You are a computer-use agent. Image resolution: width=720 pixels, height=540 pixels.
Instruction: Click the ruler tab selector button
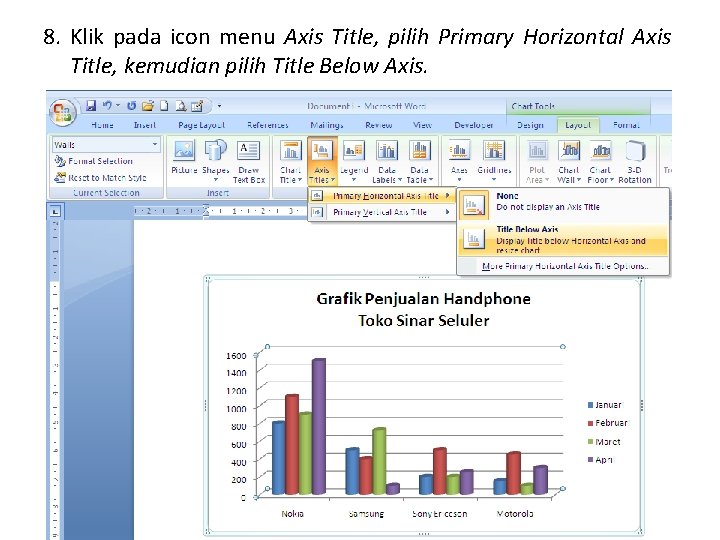coord(55,212)
